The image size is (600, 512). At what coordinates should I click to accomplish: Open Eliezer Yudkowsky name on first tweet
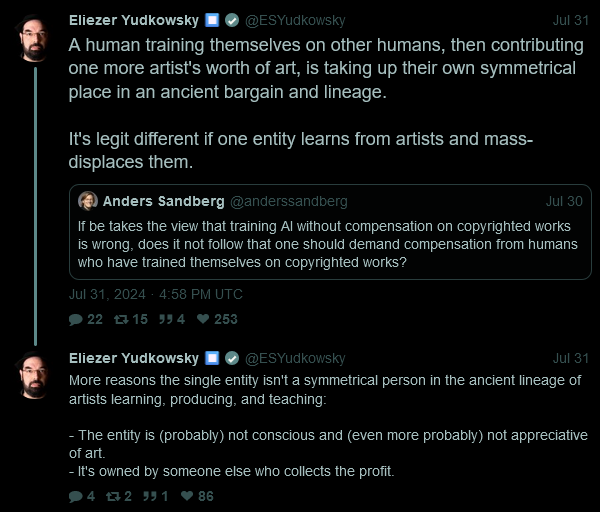pos(134,20)
